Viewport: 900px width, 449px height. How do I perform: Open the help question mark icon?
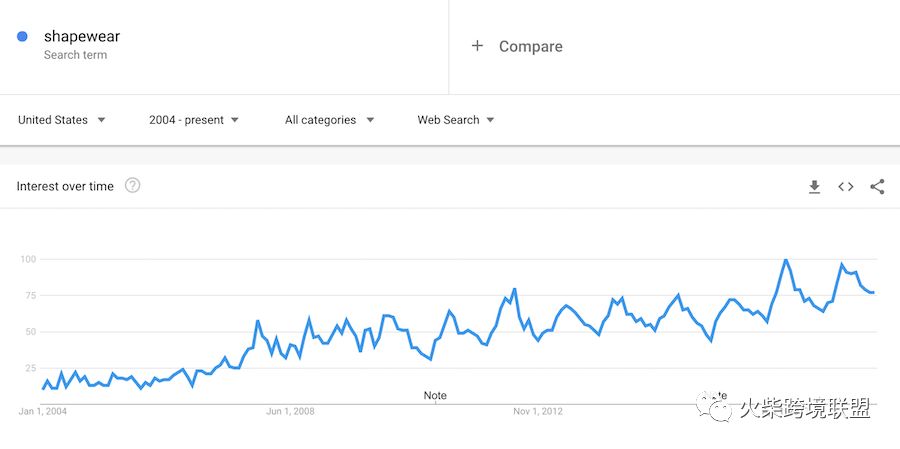[x=133, y=185]
